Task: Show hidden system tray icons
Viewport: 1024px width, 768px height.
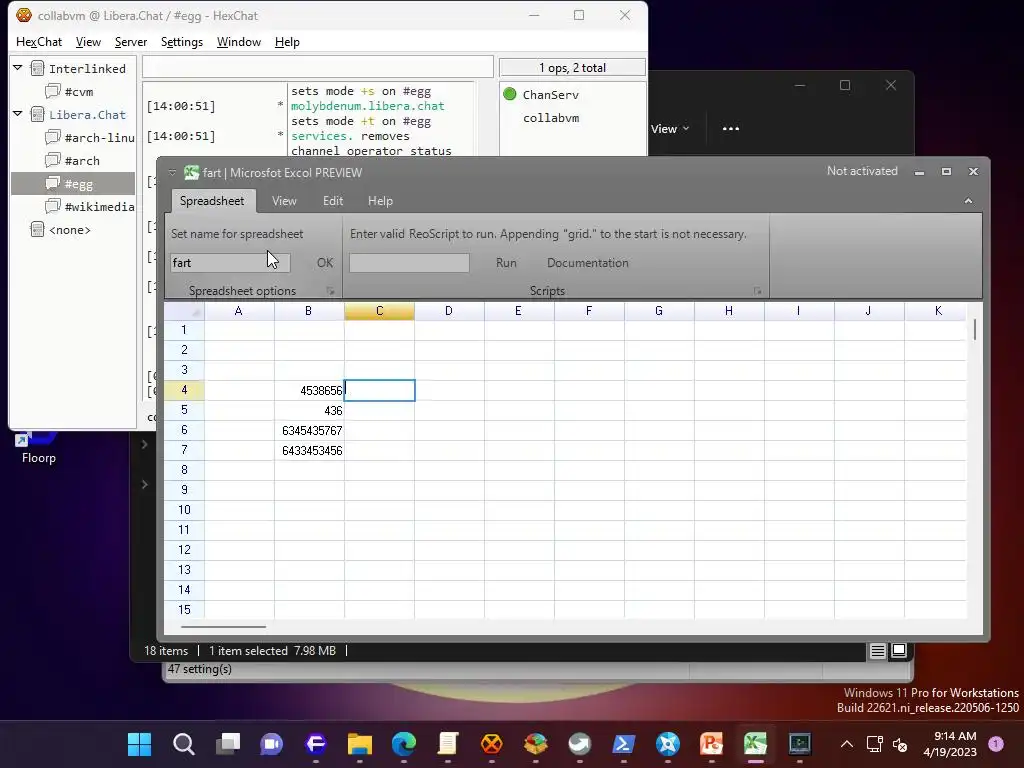Action: tap(846, 744)
